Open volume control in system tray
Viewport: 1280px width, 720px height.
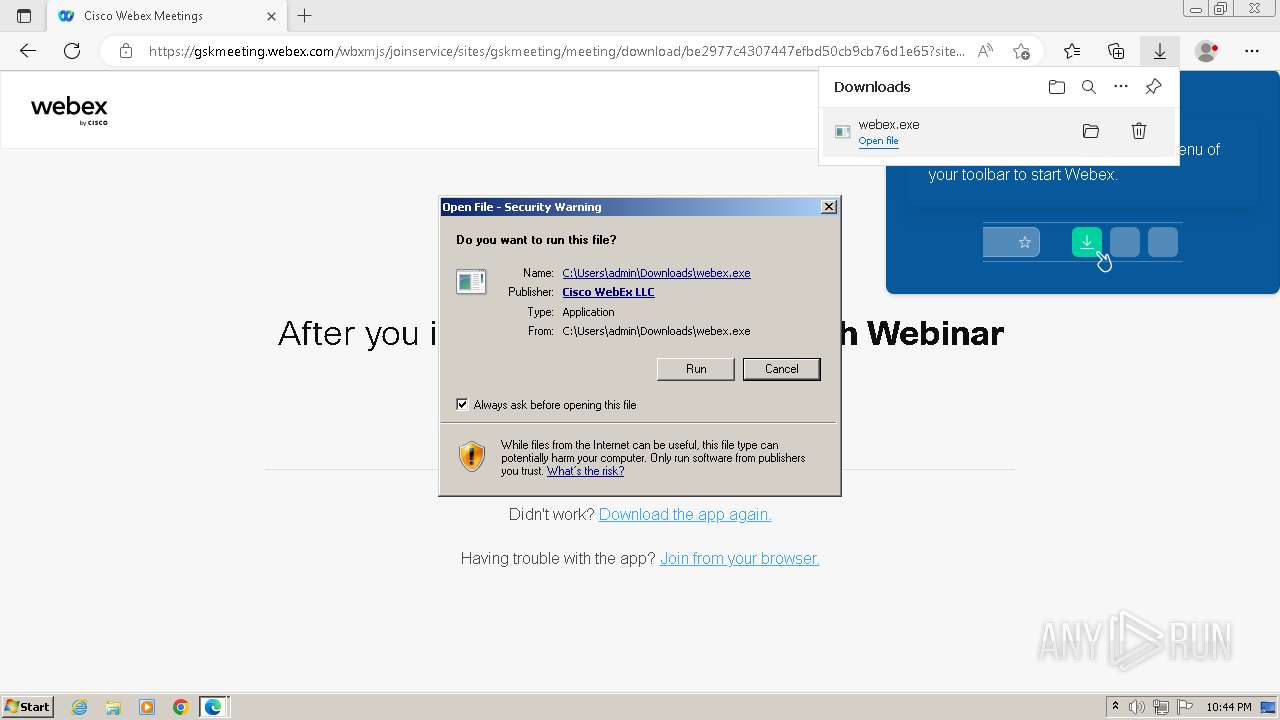[x=1137, y=707]
